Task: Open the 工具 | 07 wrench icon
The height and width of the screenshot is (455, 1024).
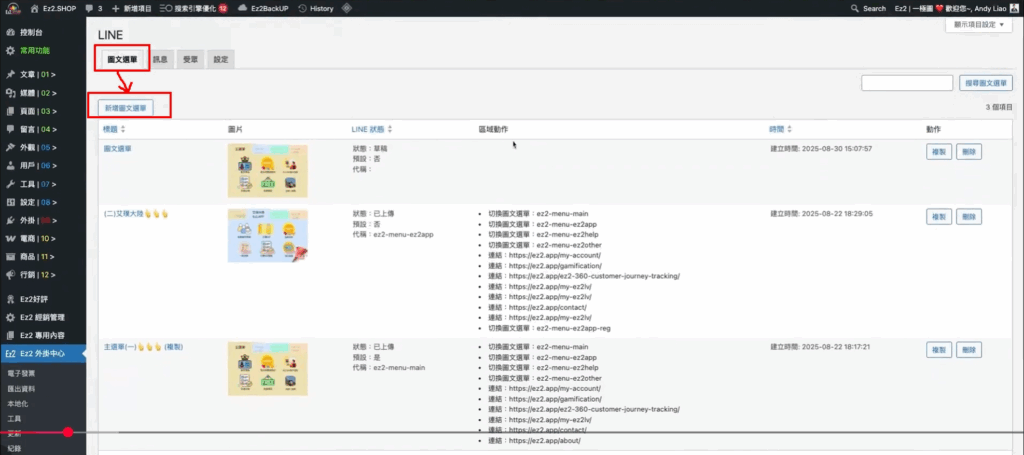Action: pyautogui.click(x=10, y=184)
